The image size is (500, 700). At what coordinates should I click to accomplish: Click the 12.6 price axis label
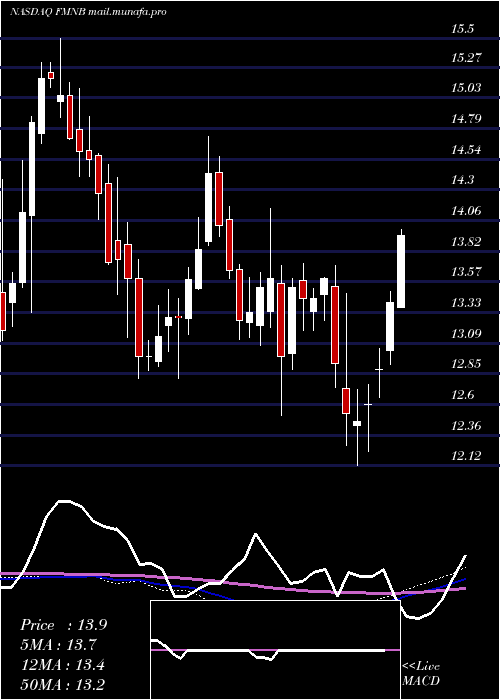click(x=462, y=395)
